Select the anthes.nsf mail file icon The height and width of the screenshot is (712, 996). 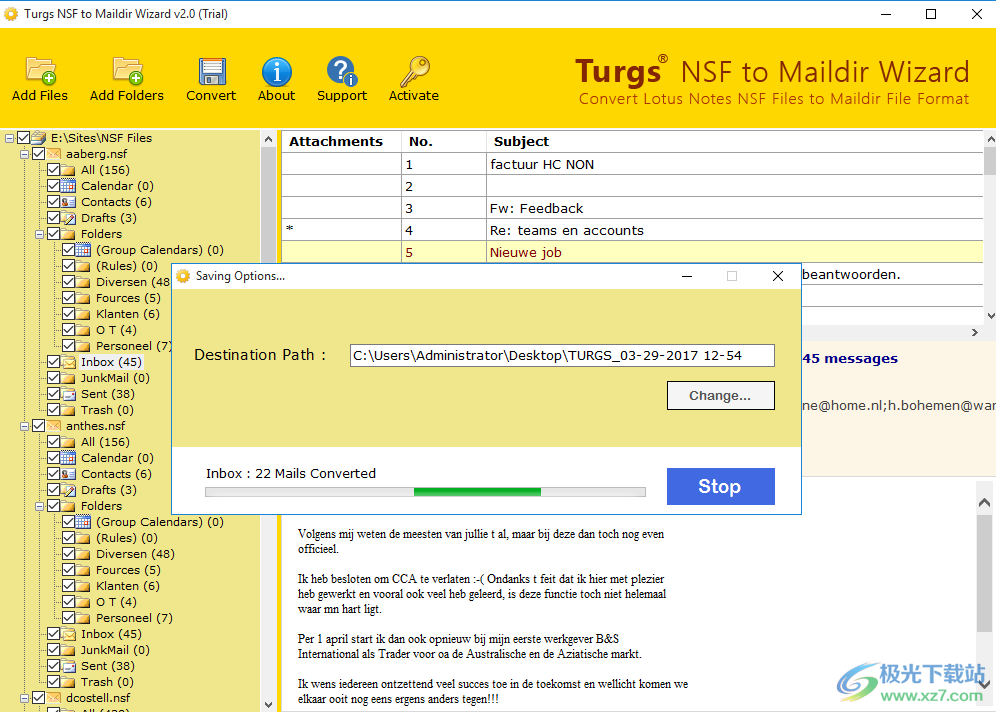pyautogui.click(x=54, y=426)
